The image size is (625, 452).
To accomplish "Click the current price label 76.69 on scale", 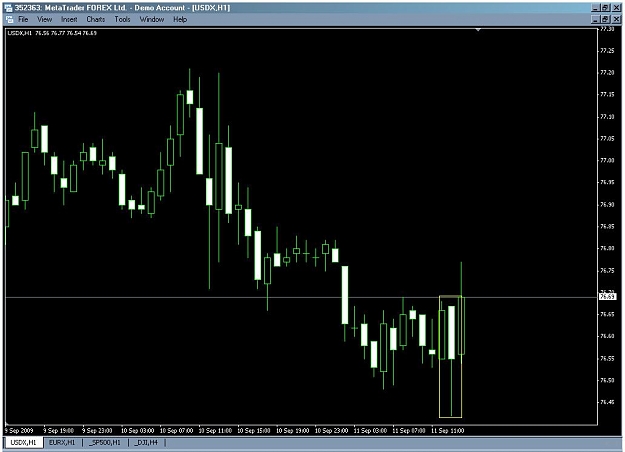I will (607, 297).
